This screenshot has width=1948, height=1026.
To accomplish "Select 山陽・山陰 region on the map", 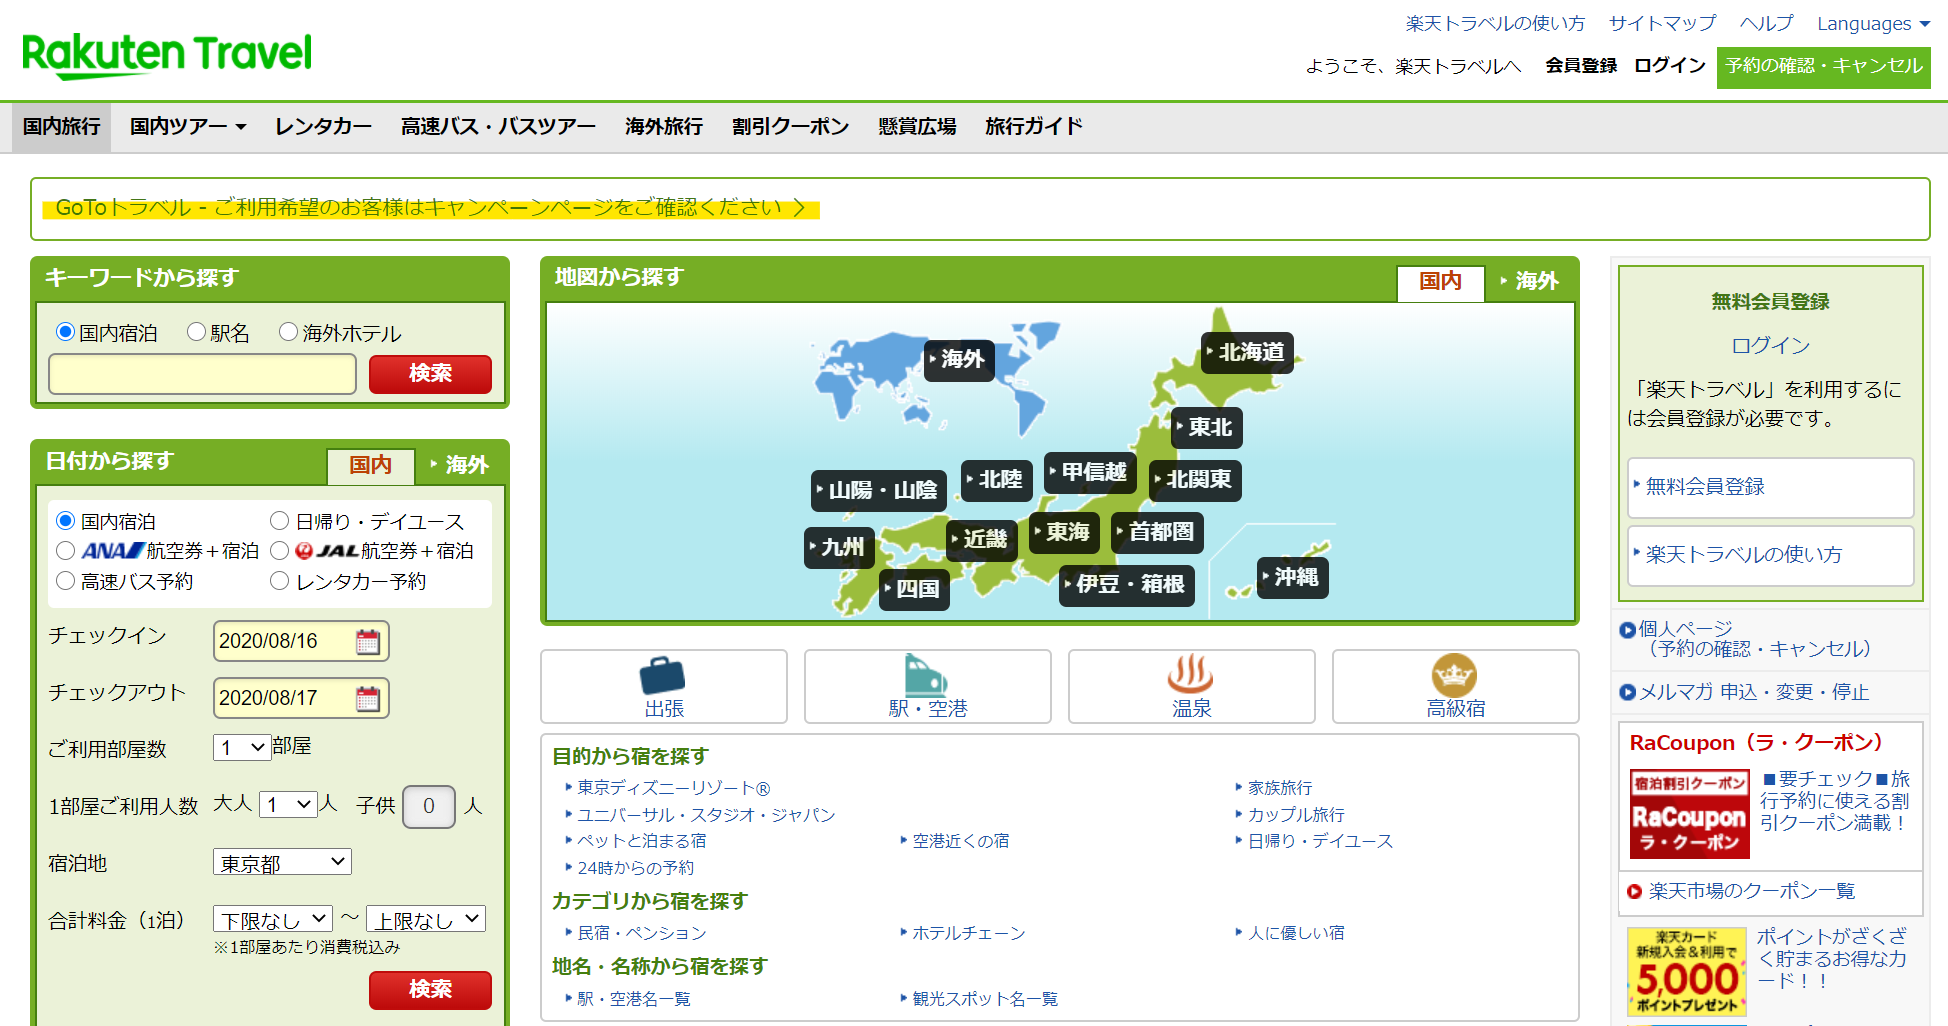I will (x=879, y=490).
